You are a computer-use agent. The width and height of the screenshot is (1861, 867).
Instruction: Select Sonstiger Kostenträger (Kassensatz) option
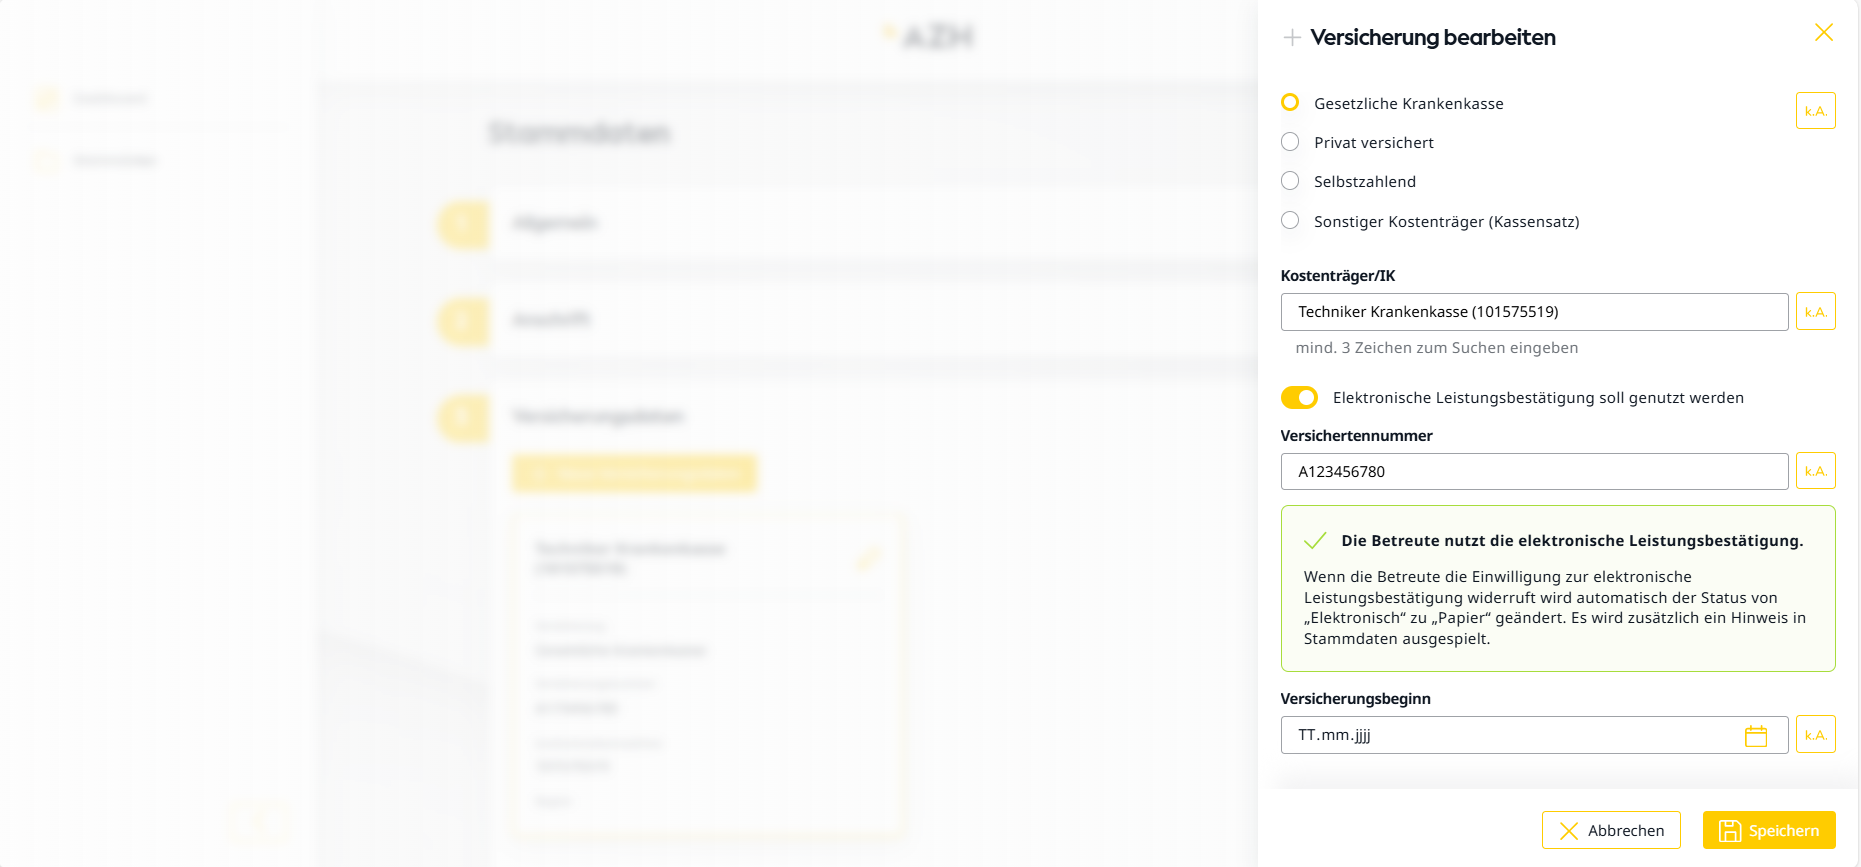pyautogui.click(x=1290, y=221)
